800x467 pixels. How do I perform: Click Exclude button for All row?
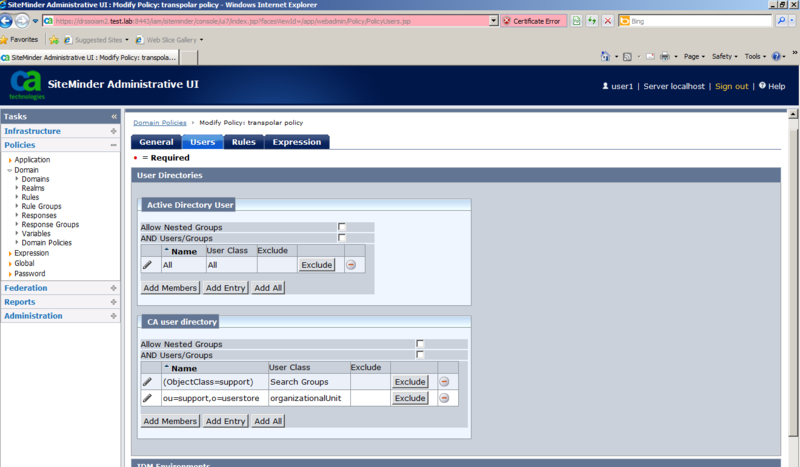(317, 264)
